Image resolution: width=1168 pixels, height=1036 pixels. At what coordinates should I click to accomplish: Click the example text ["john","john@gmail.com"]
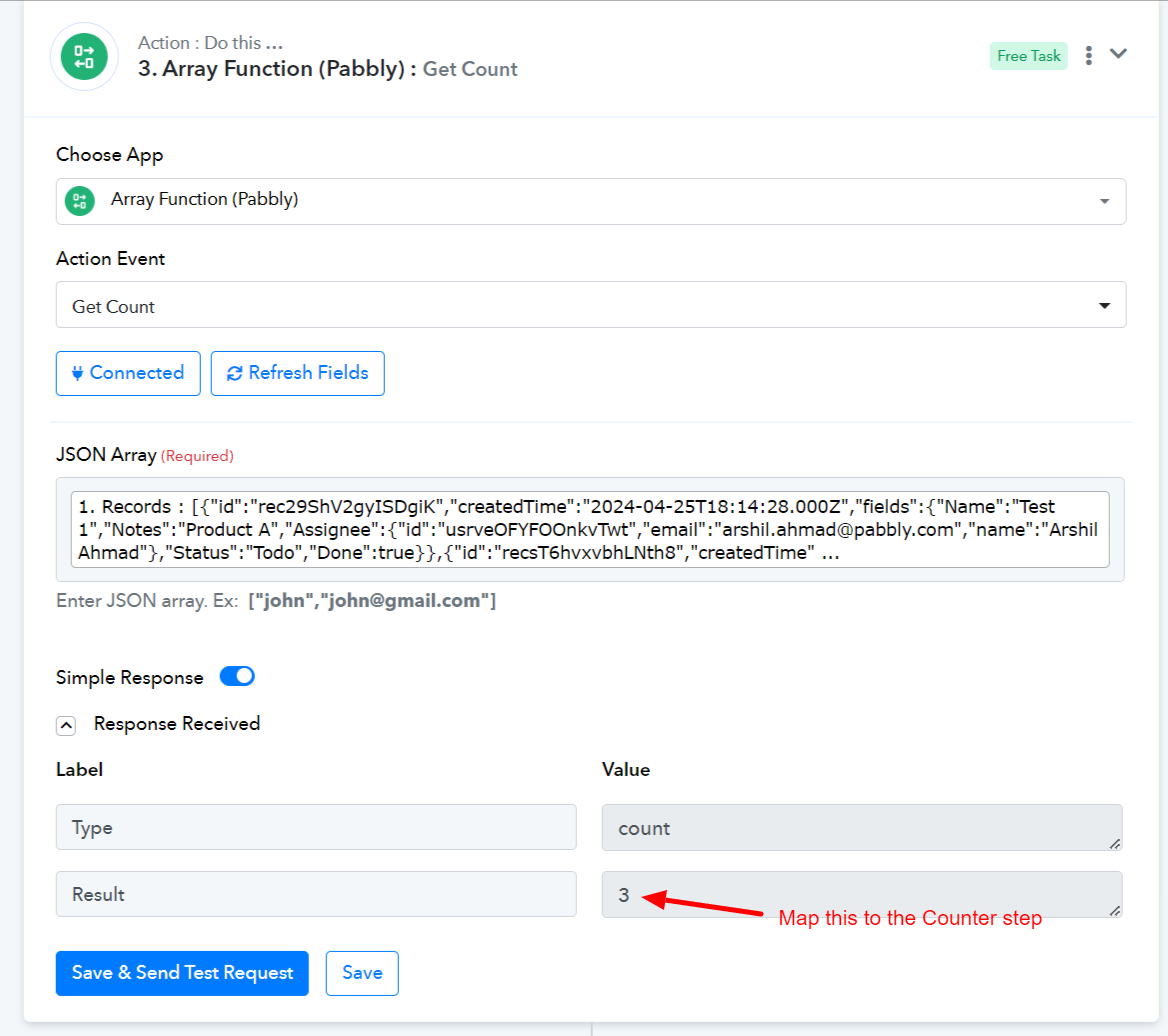pyautogui.click(x=372, y=601)
